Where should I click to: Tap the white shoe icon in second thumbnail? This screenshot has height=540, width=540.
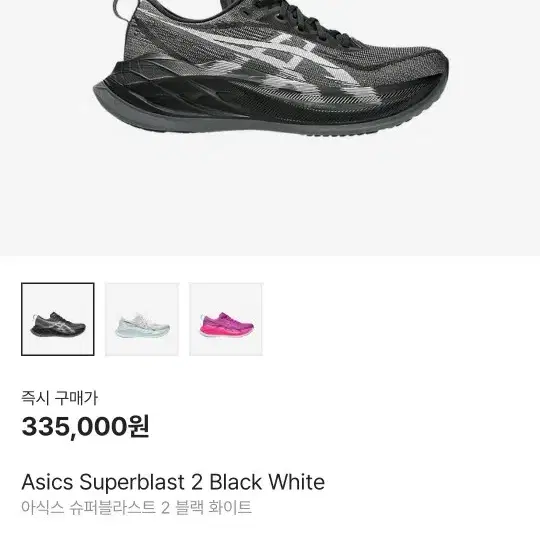point(142,325)
